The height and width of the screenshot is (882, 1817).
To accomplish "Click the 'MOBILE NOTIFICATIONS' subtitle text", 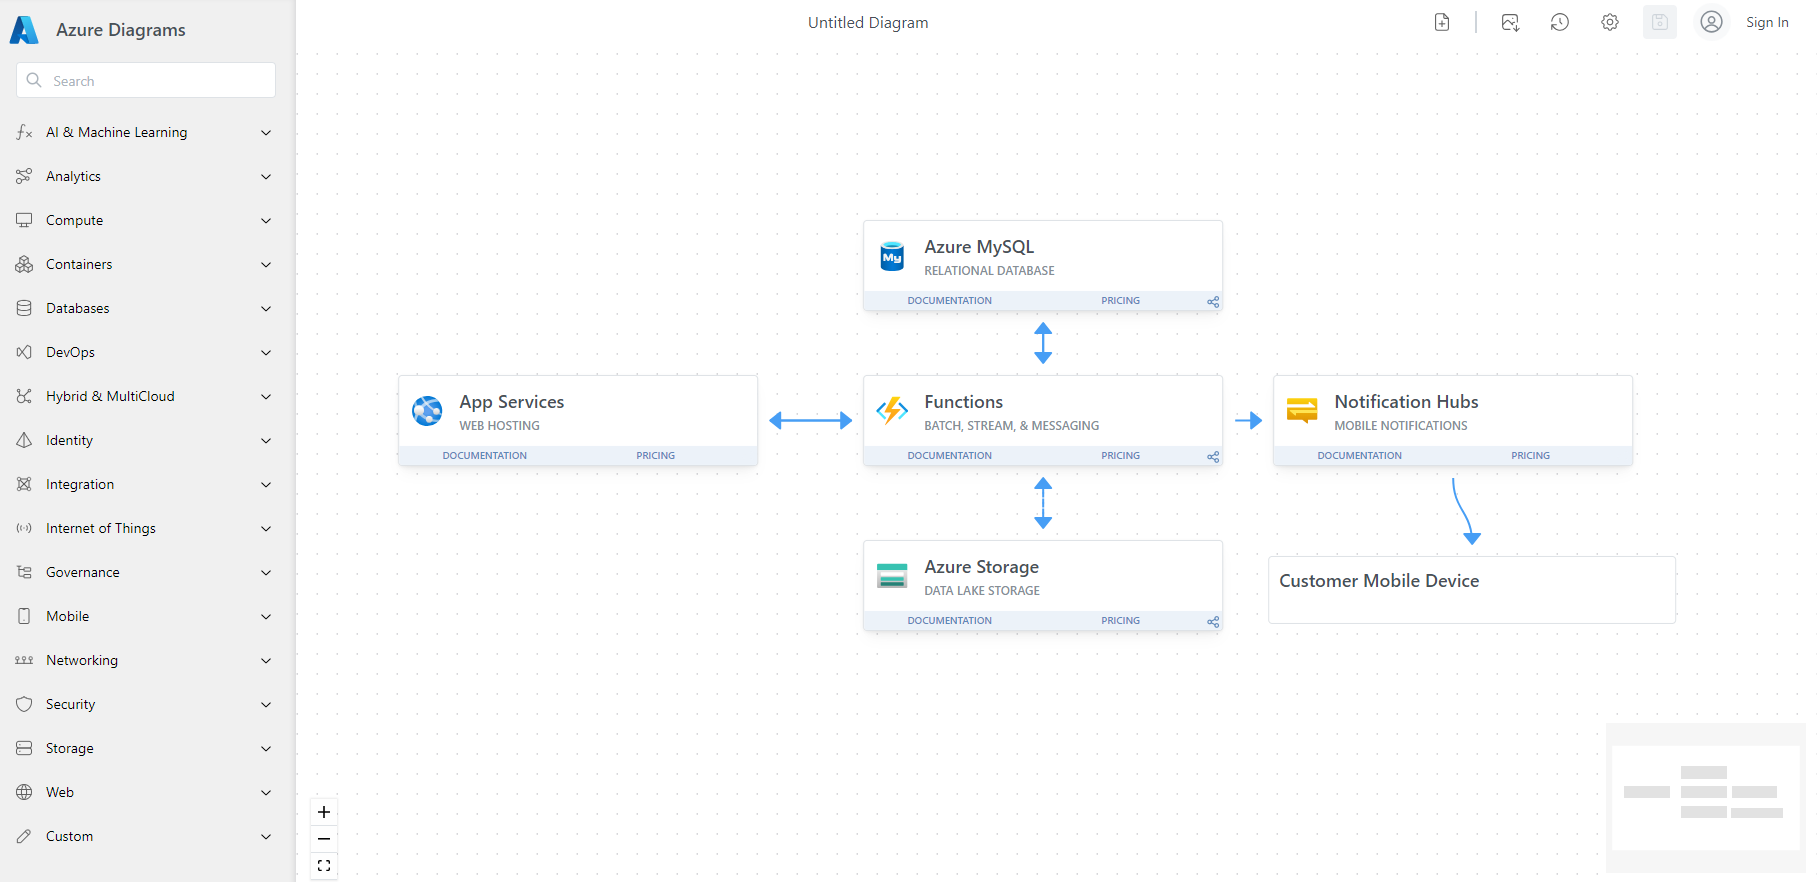I will click(1401, 426).
